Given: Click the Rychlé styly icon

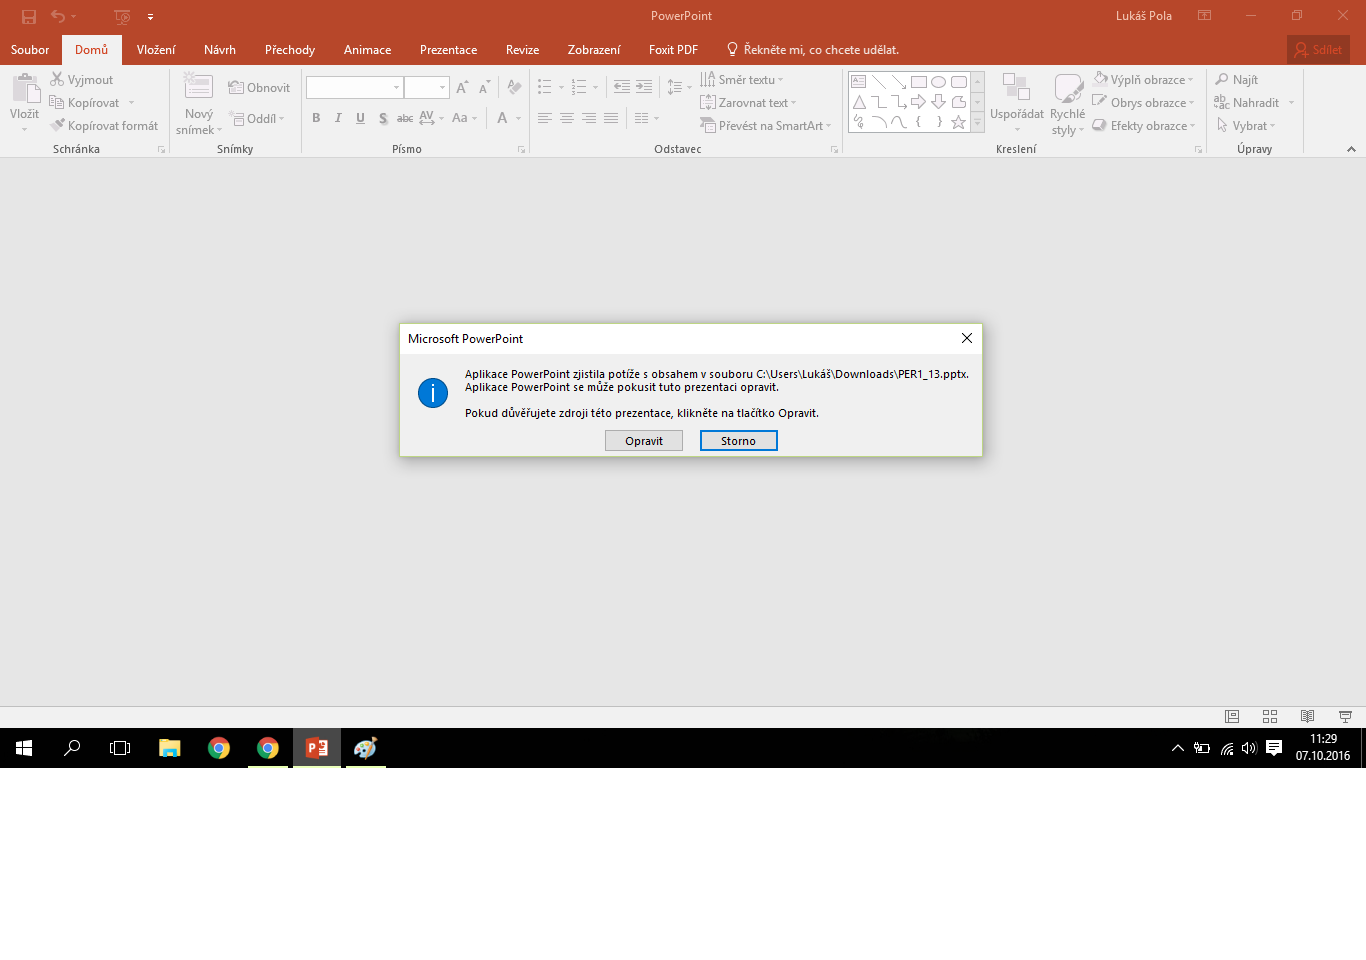Looking at the screenshot, I should tap(1068, 88).
